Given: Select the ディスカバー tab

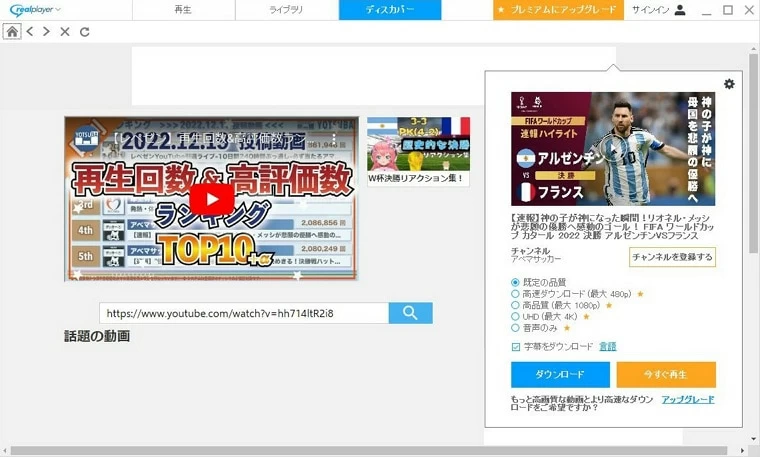Looking at the screenshot, I should [390, 10].
